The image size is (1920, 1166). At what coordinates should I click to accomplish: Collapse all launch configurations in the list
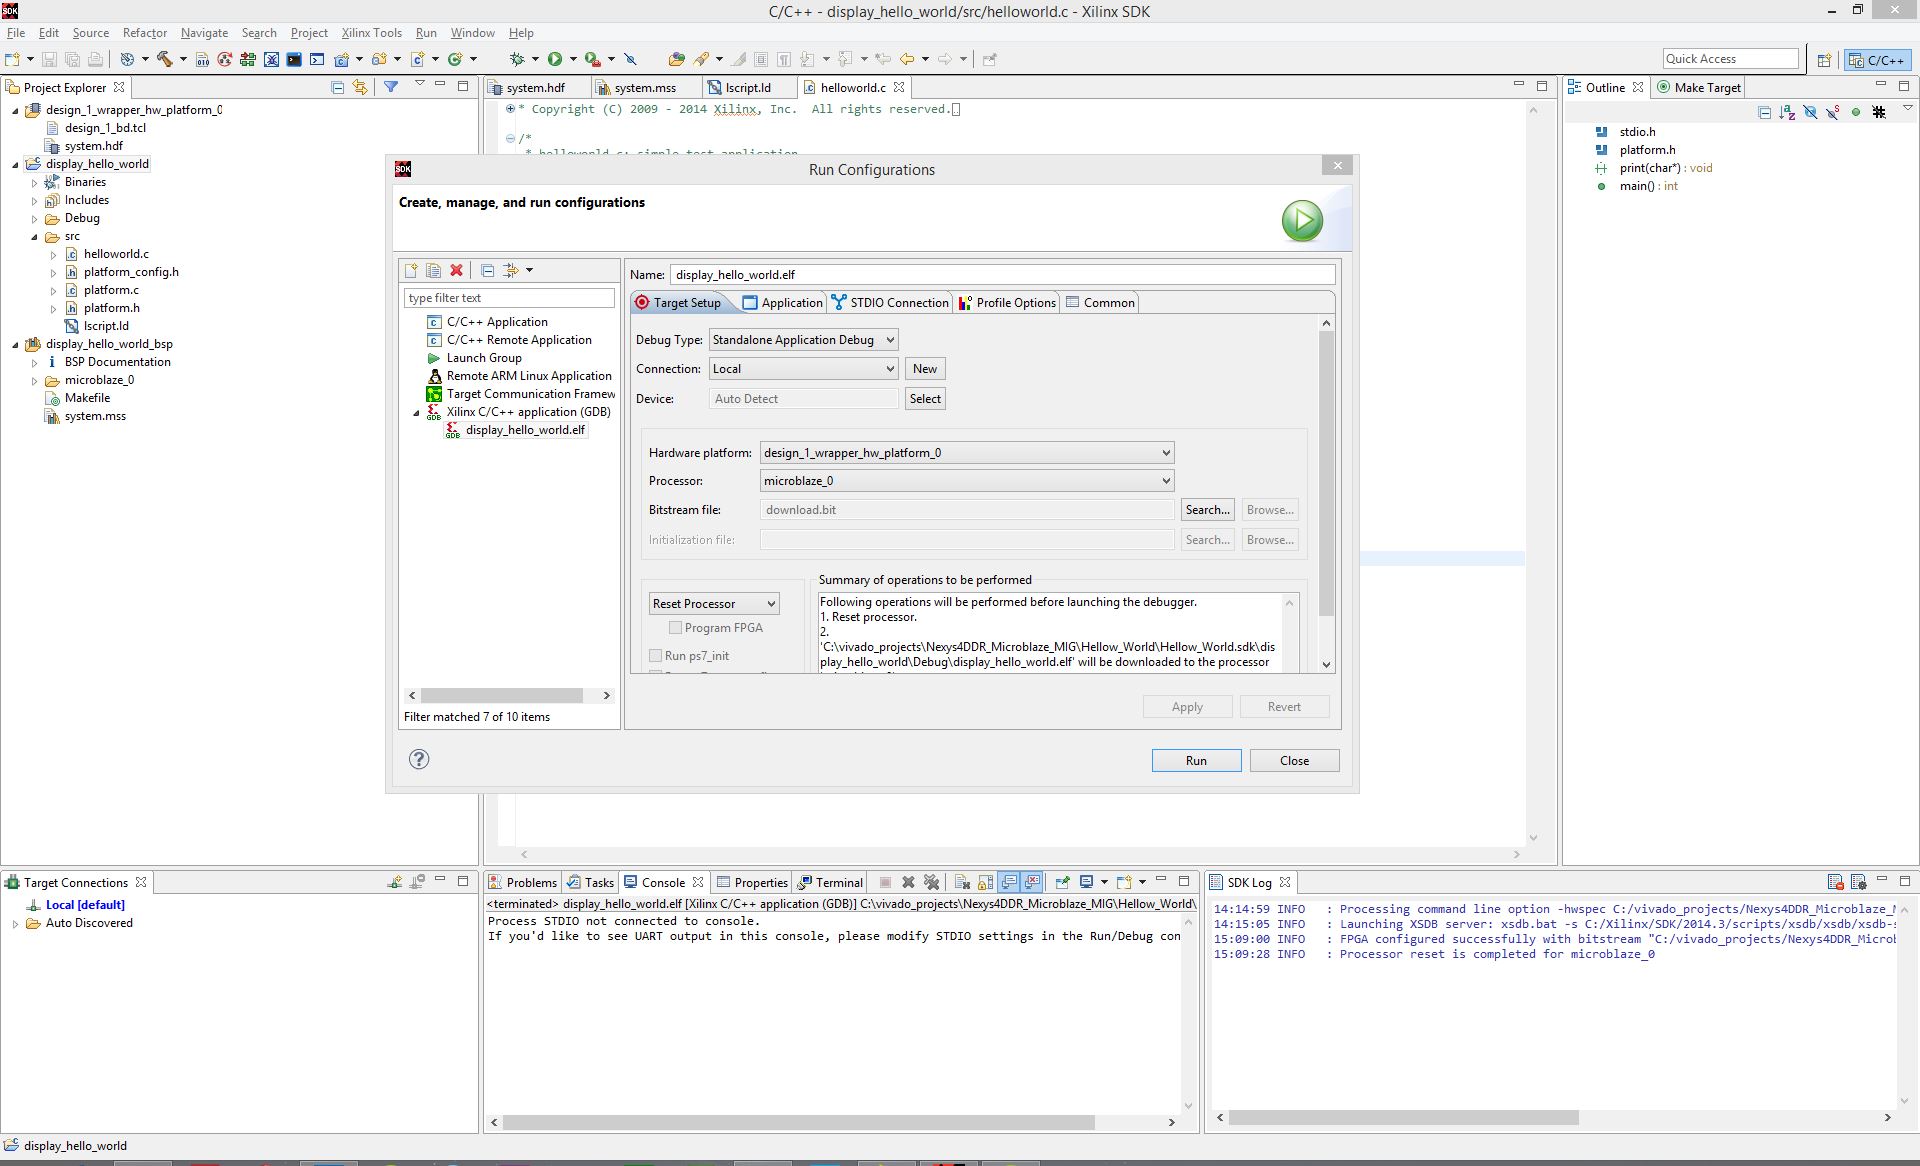(487, 270)
